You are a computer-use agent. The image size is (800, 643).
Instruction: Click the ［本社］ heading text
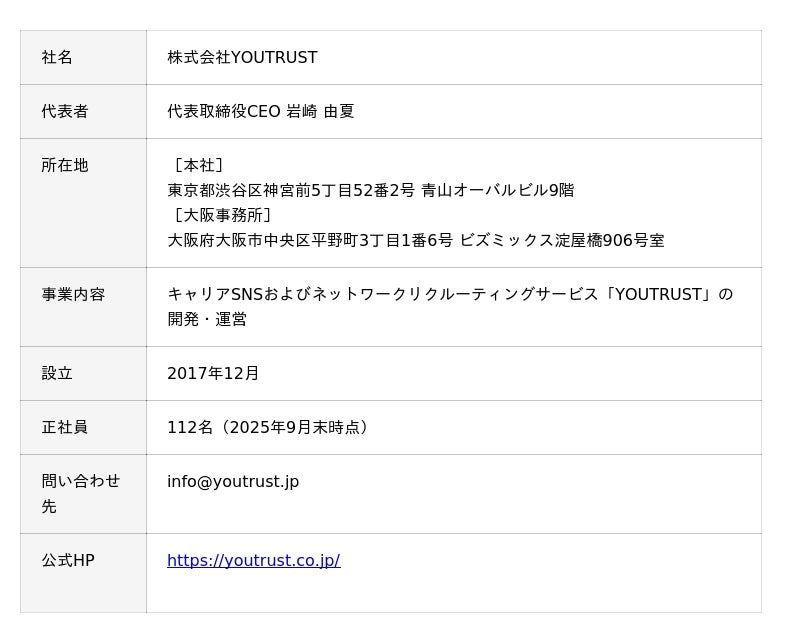point(197,165)
